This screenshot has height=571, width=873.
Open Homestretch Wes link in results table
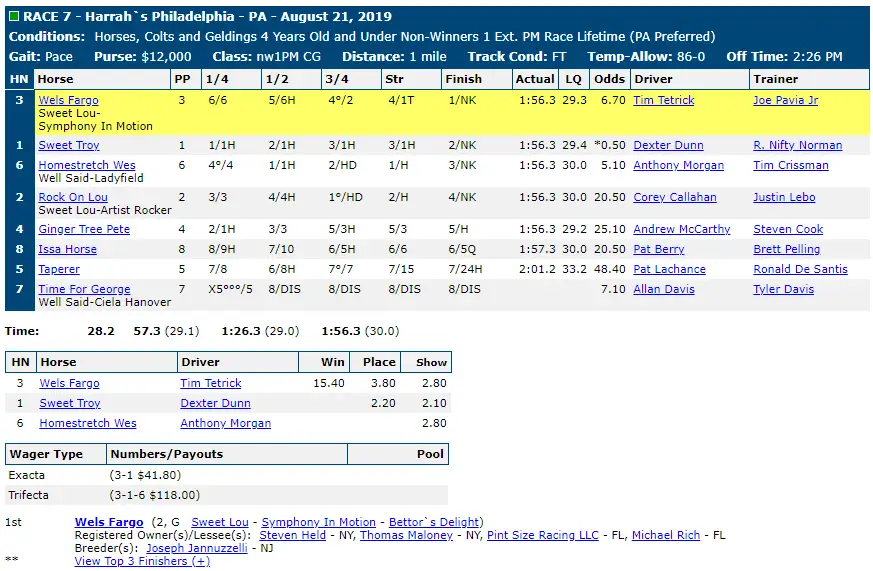[87, 165]
